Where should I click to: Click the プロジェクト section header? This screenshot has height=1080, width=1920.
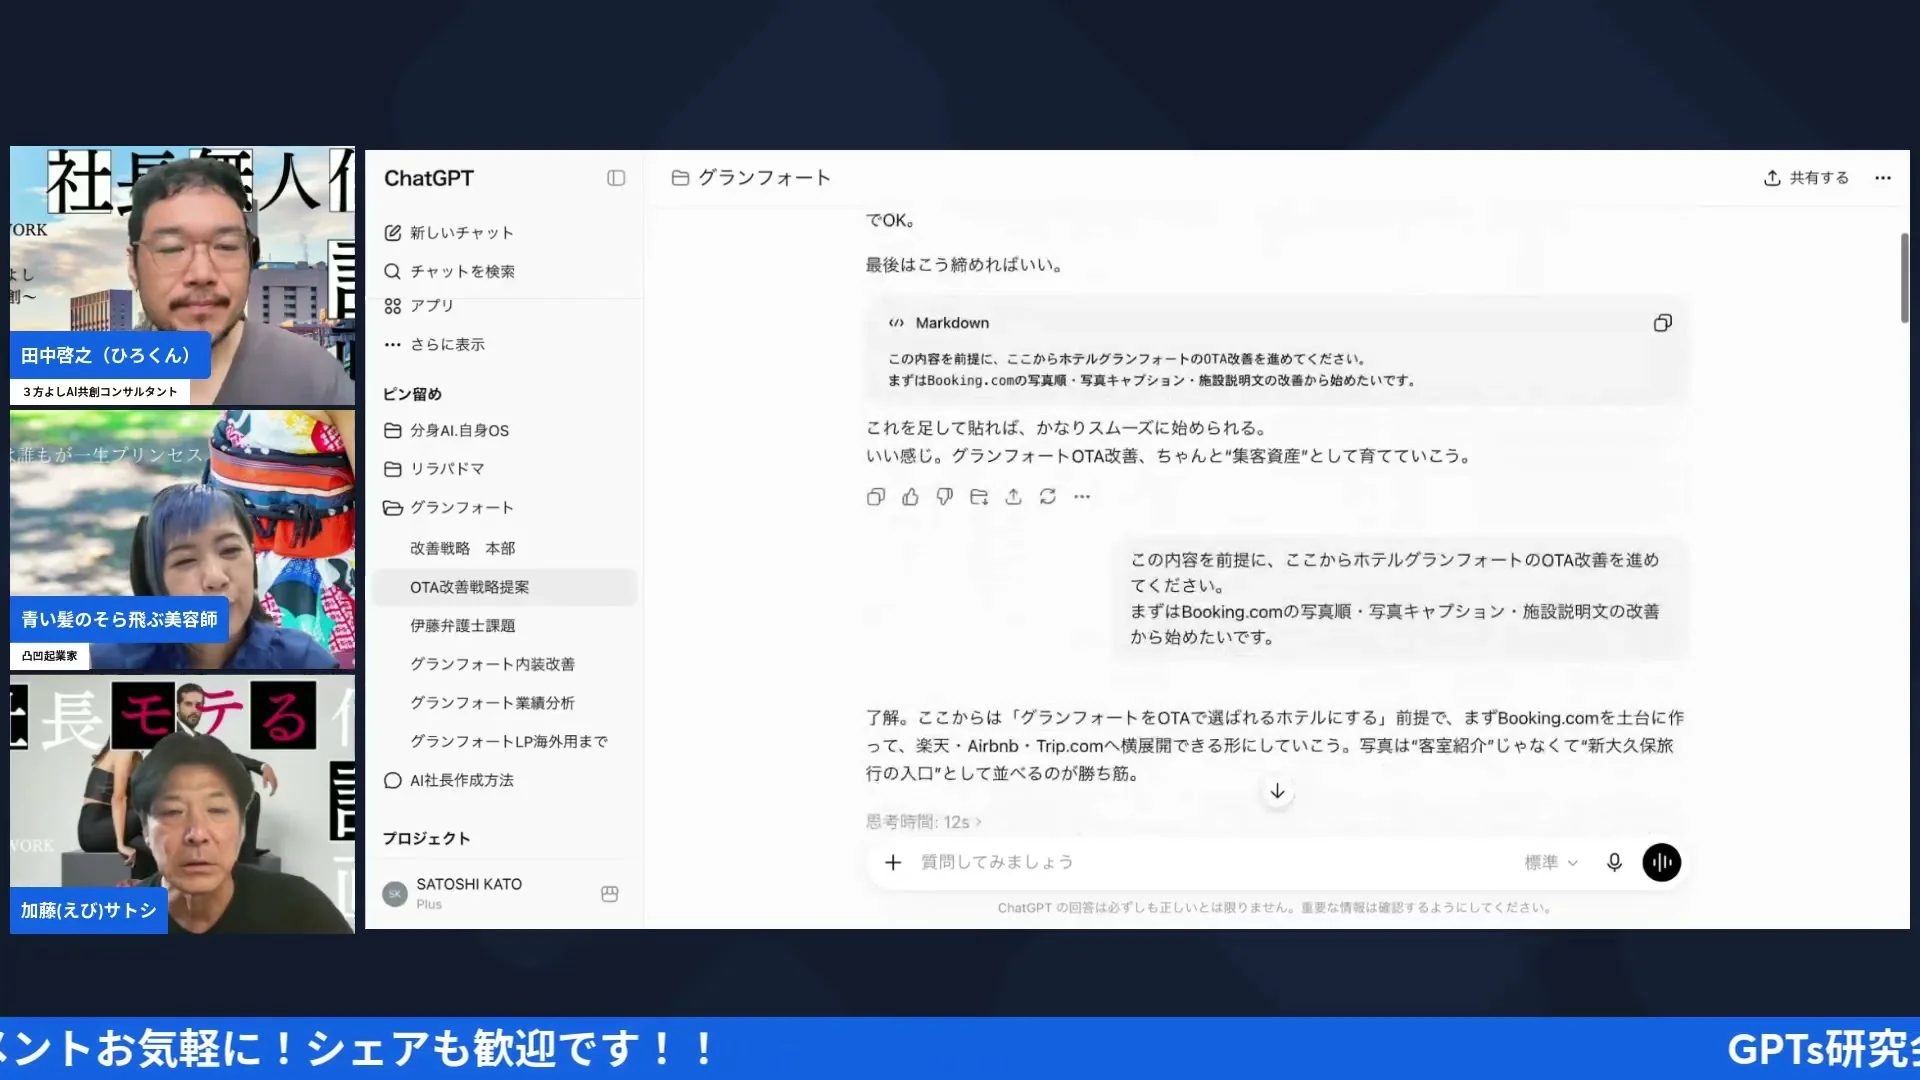tap(426, 839)
